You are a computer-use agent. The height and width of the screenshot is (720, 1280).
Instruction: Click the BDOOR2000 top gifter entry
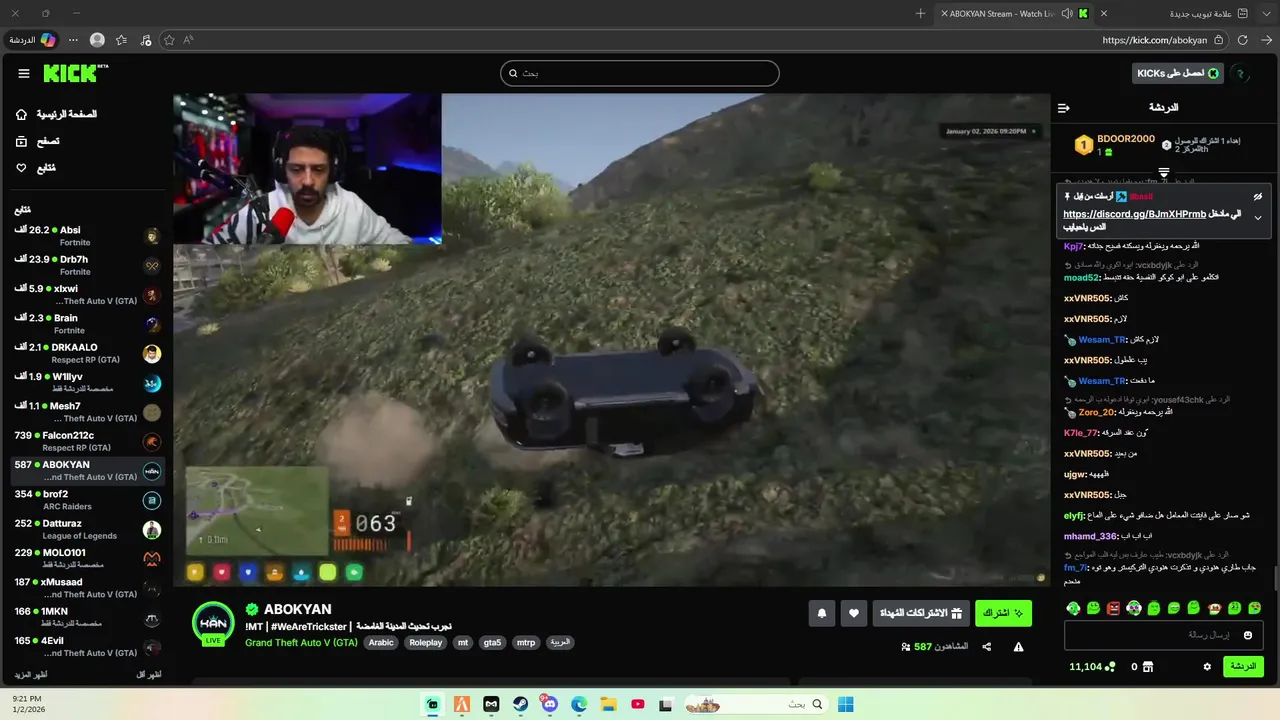(1115, 145)
